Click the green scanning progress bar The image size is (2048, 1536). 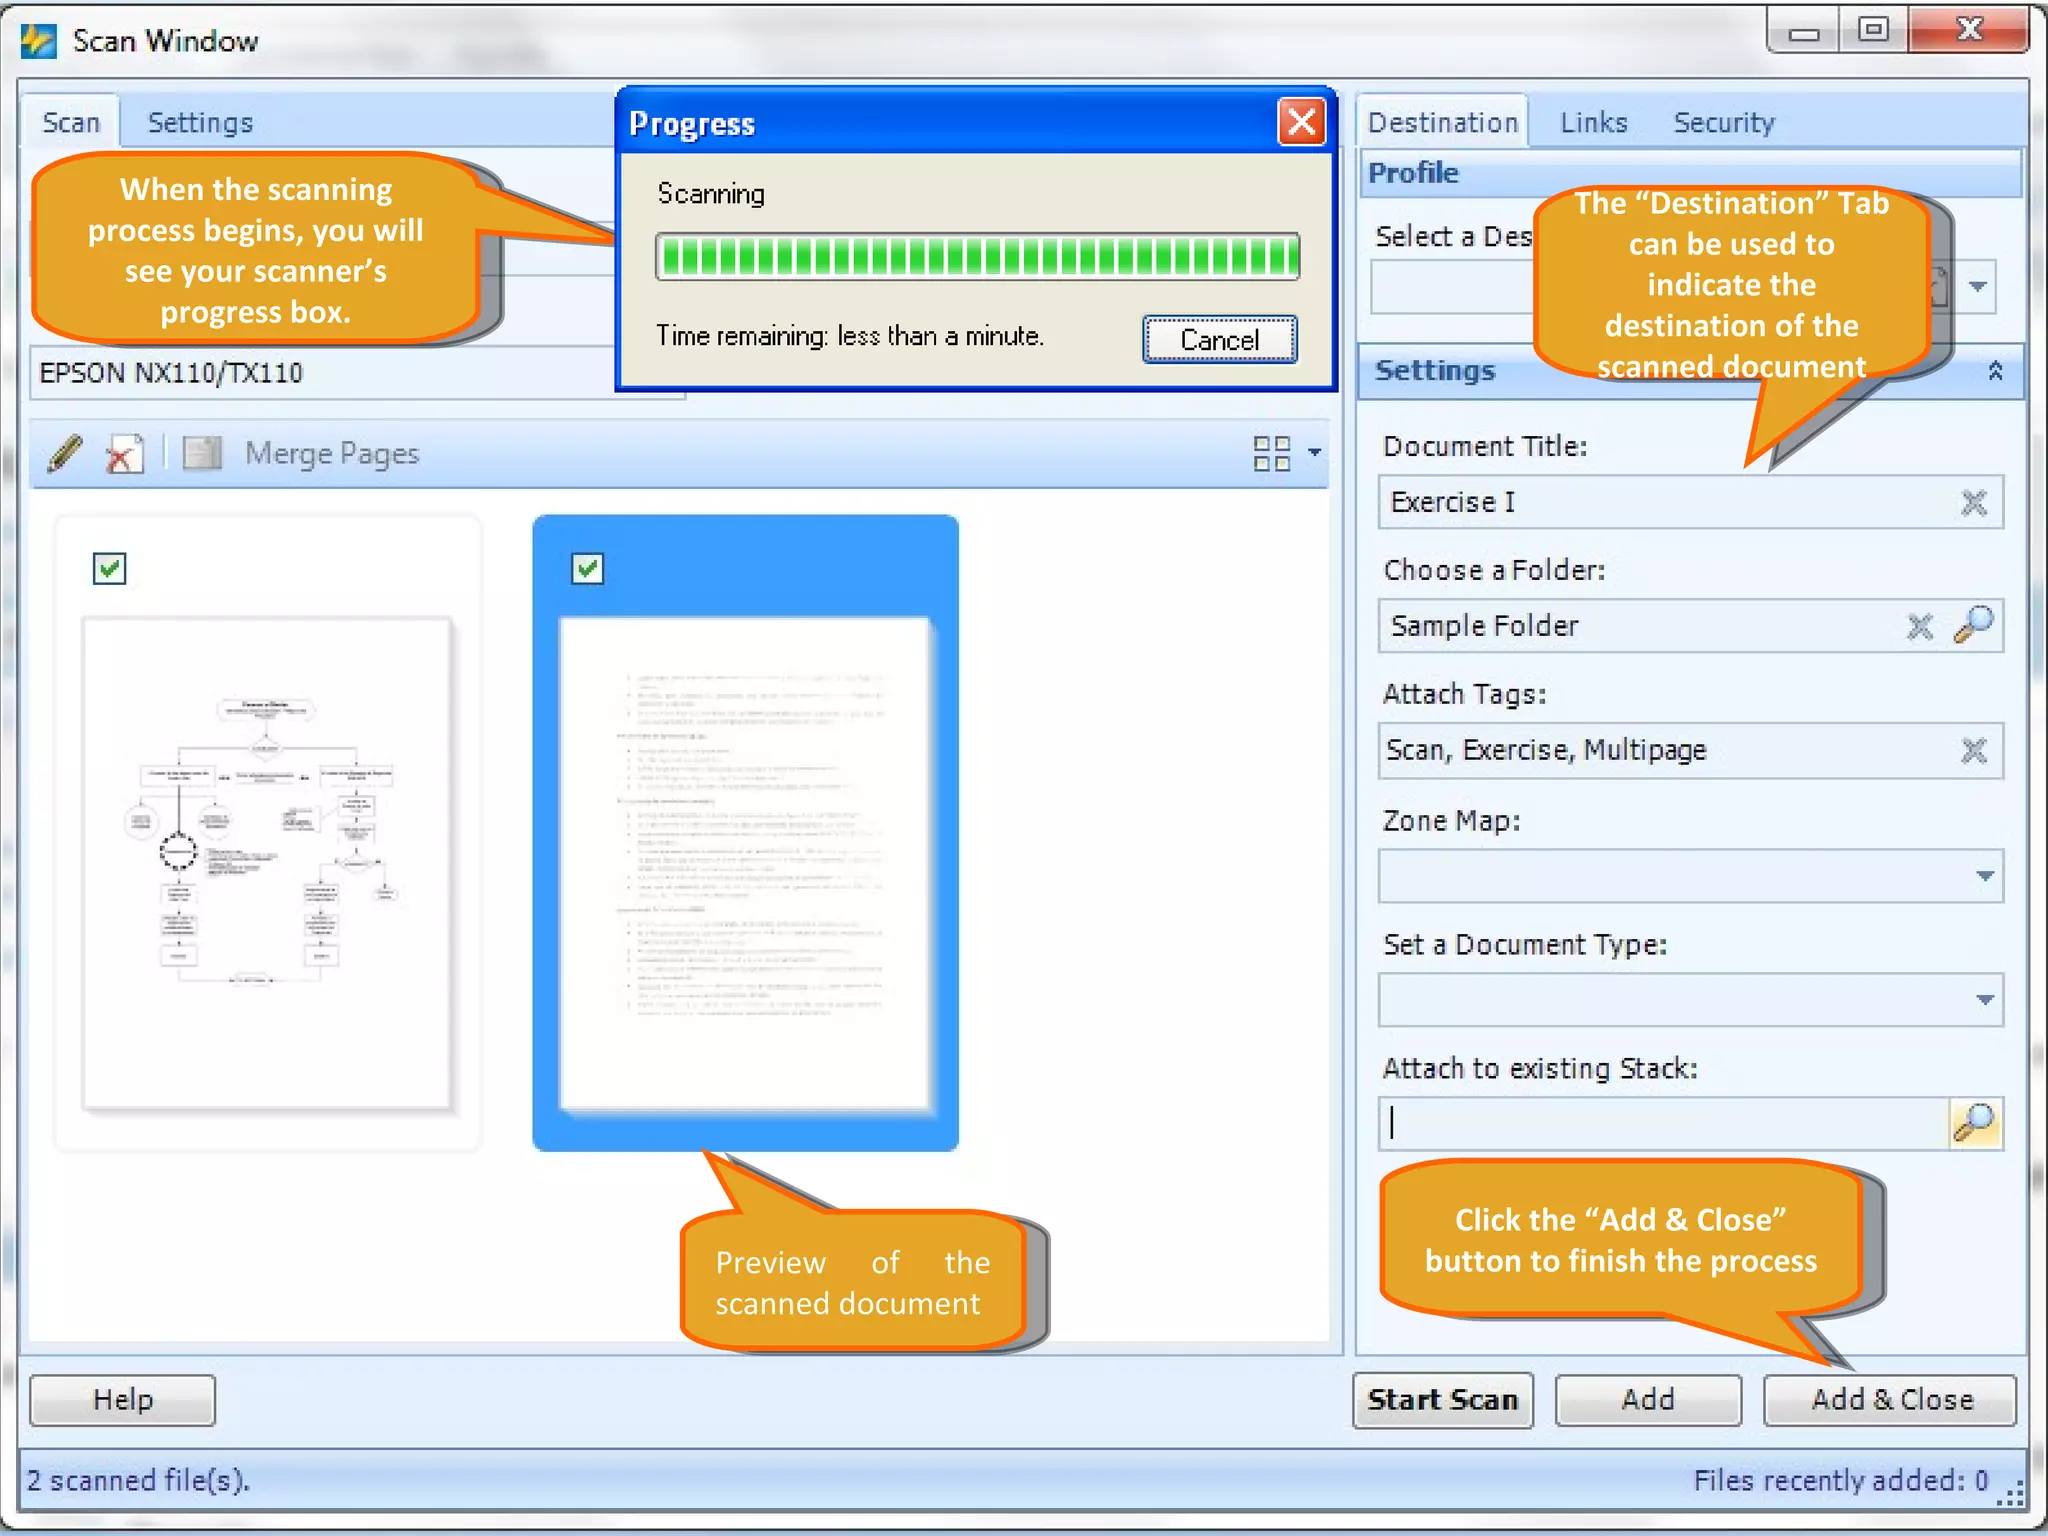[978, 257]
